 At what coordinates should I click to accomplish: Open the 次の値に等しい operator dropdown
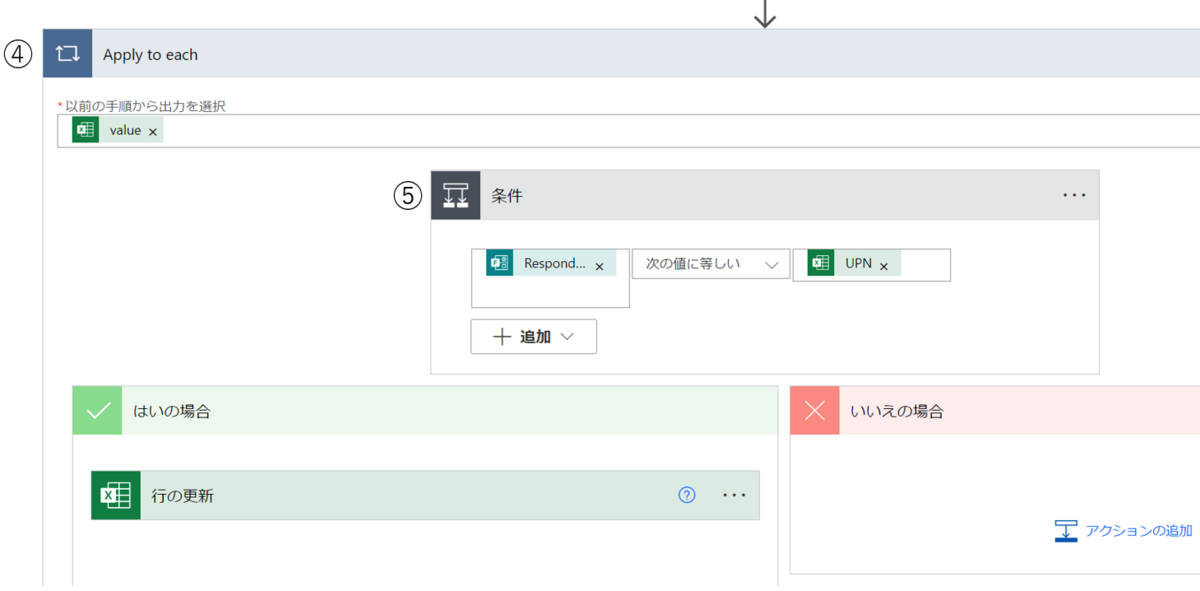click(710, 264)
